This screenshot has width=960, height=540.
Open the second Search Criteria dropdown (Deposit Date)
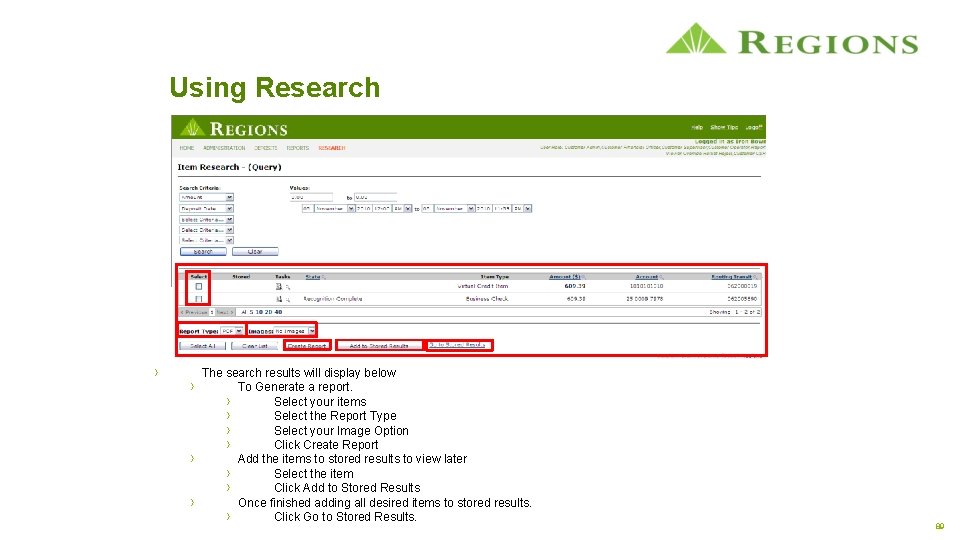206,209
